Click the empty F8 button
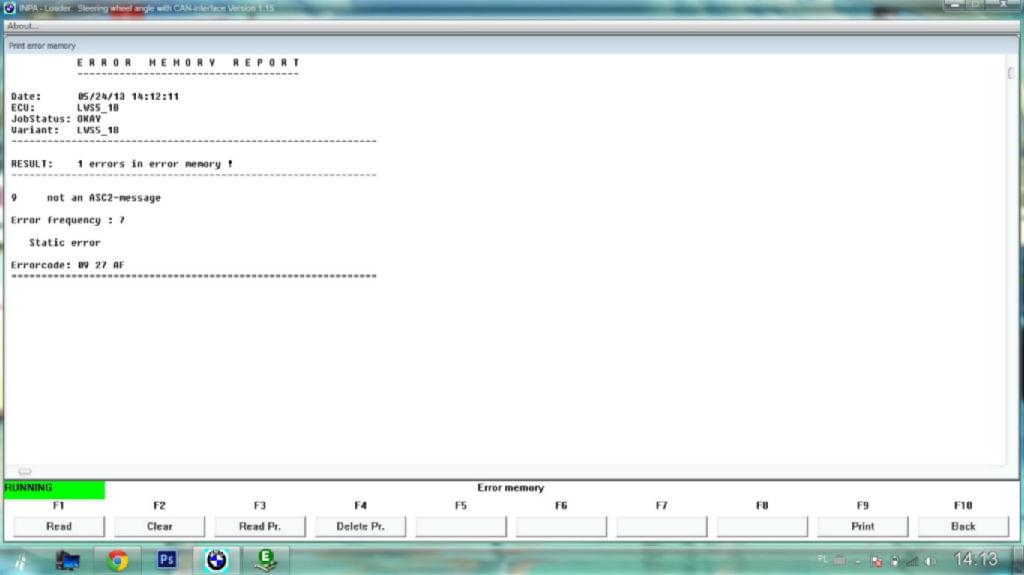Image resolution: width=1024 pixels, height=575 pixels. point(762,526)
